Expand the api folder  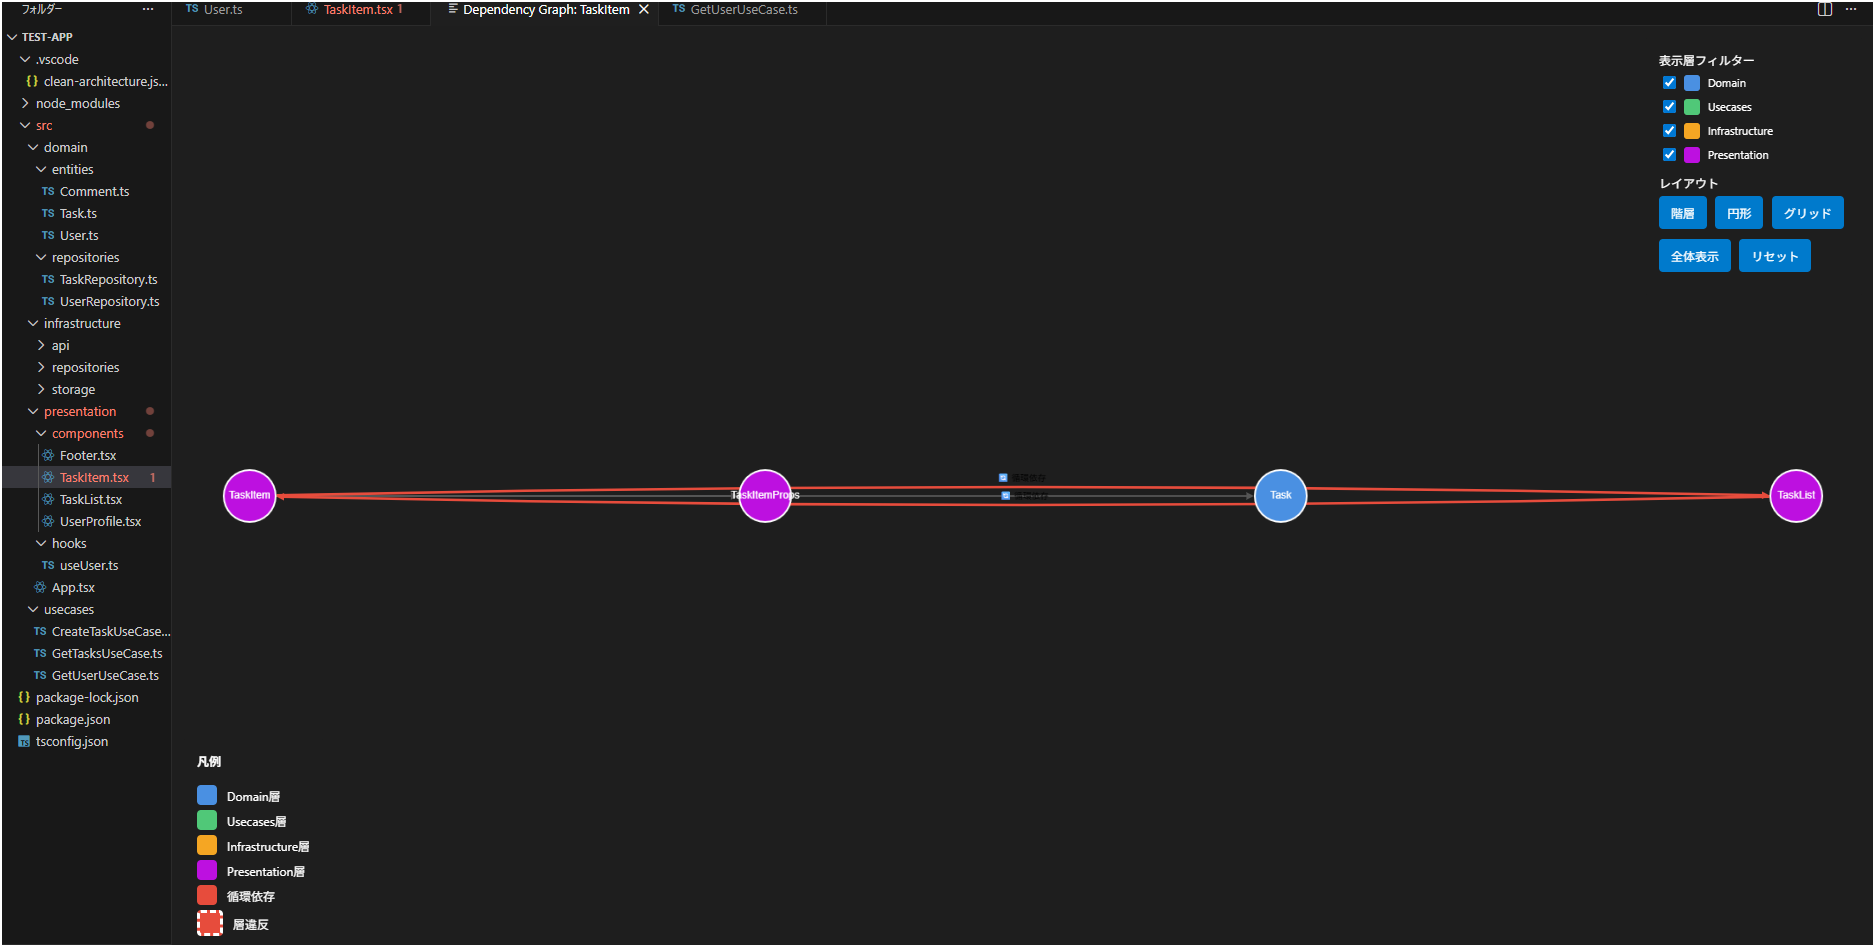coord(41,345)
